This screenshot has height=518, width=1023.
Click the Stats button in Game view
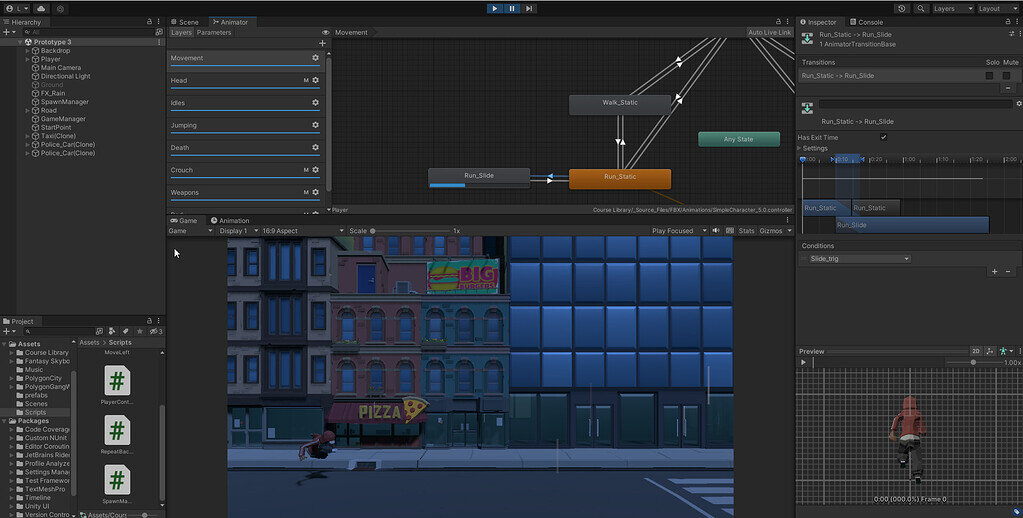point(746,231)
